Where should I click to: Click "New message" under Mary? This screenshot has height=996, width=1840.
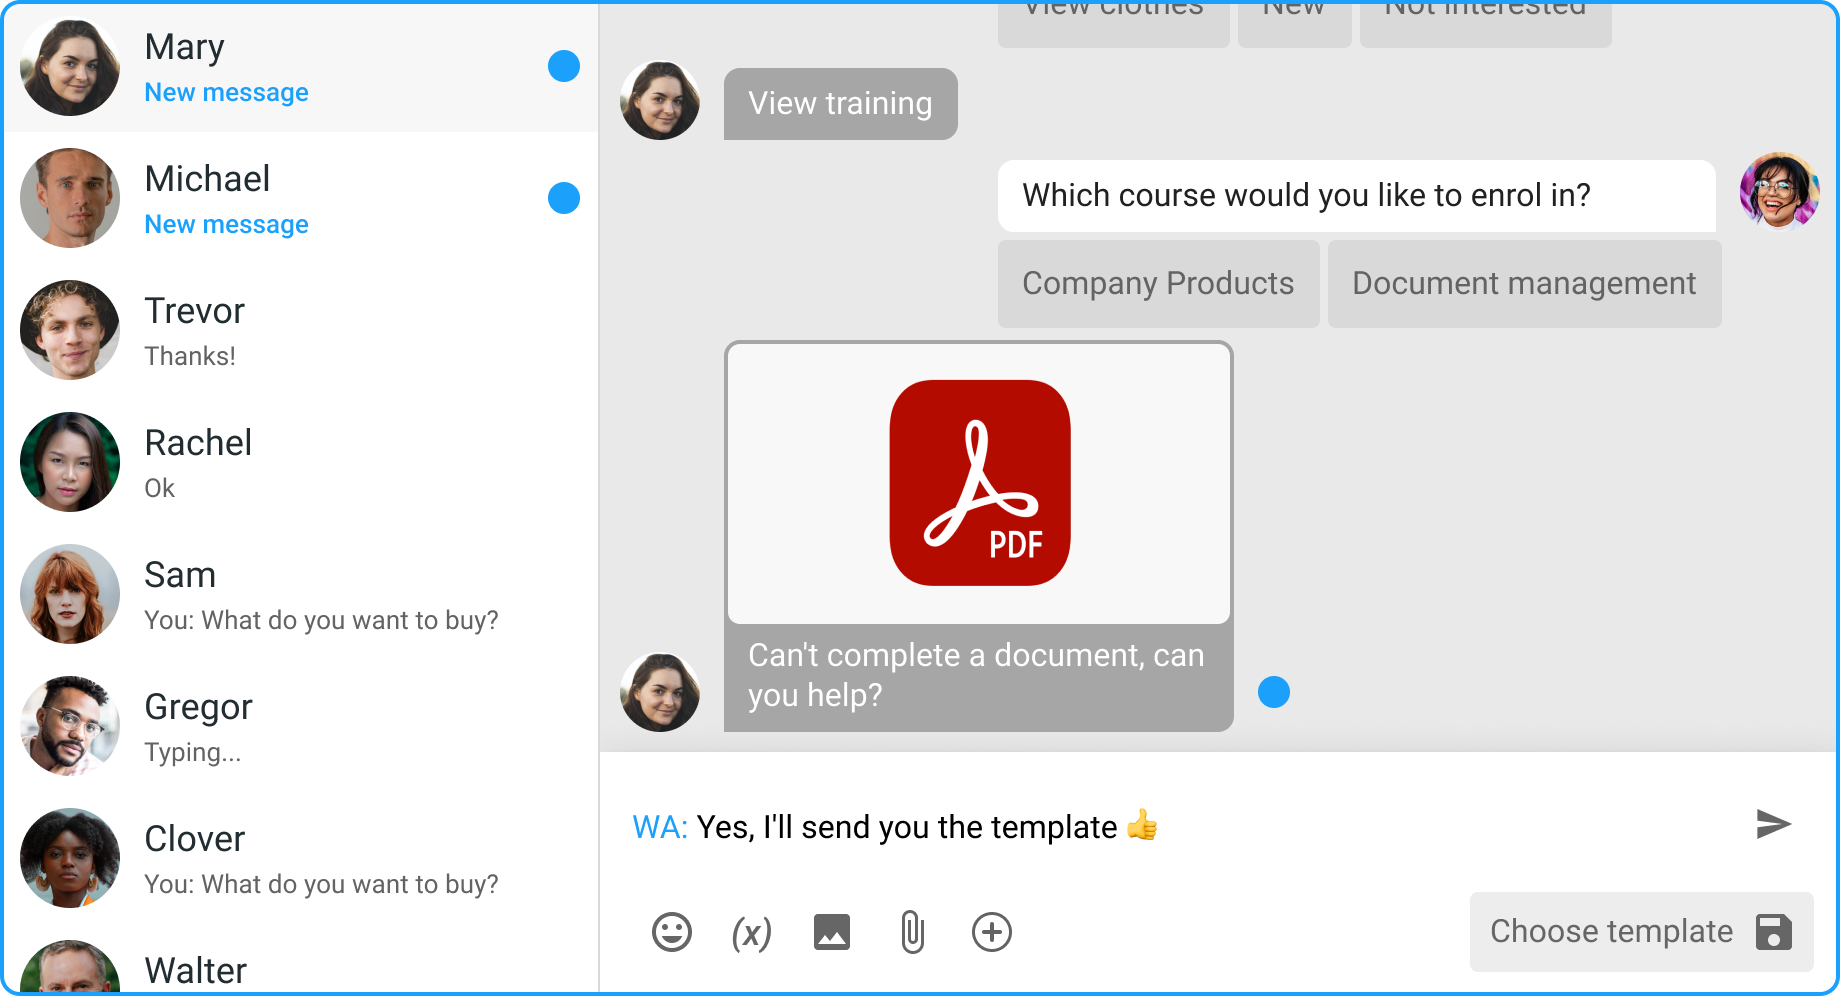[227, 92]
